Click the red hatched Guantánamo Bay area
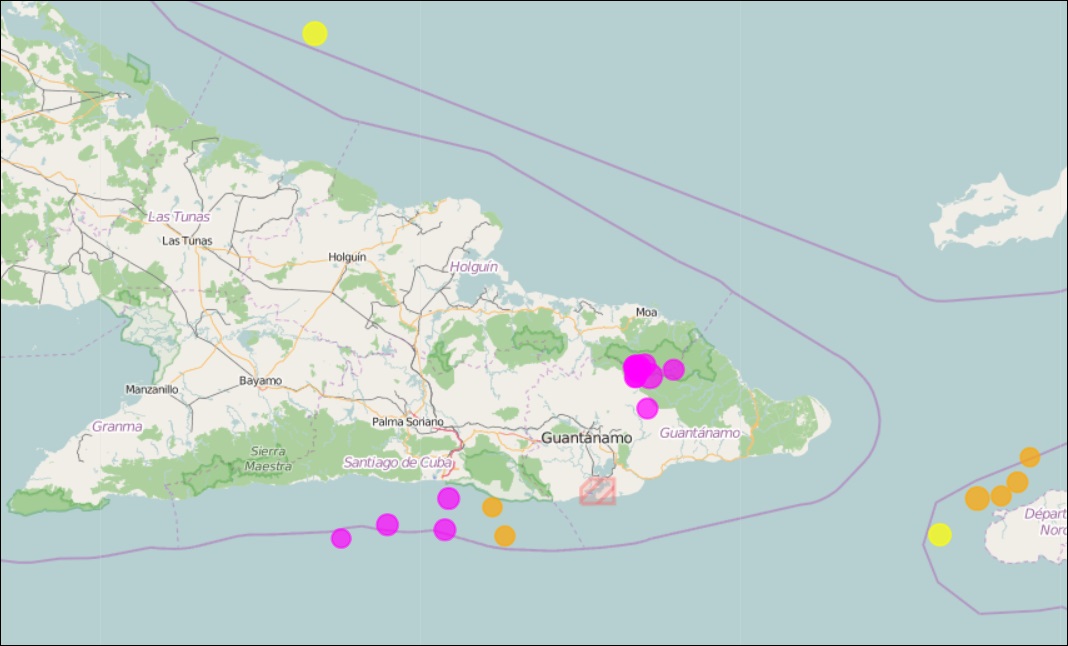 (598, 490)
